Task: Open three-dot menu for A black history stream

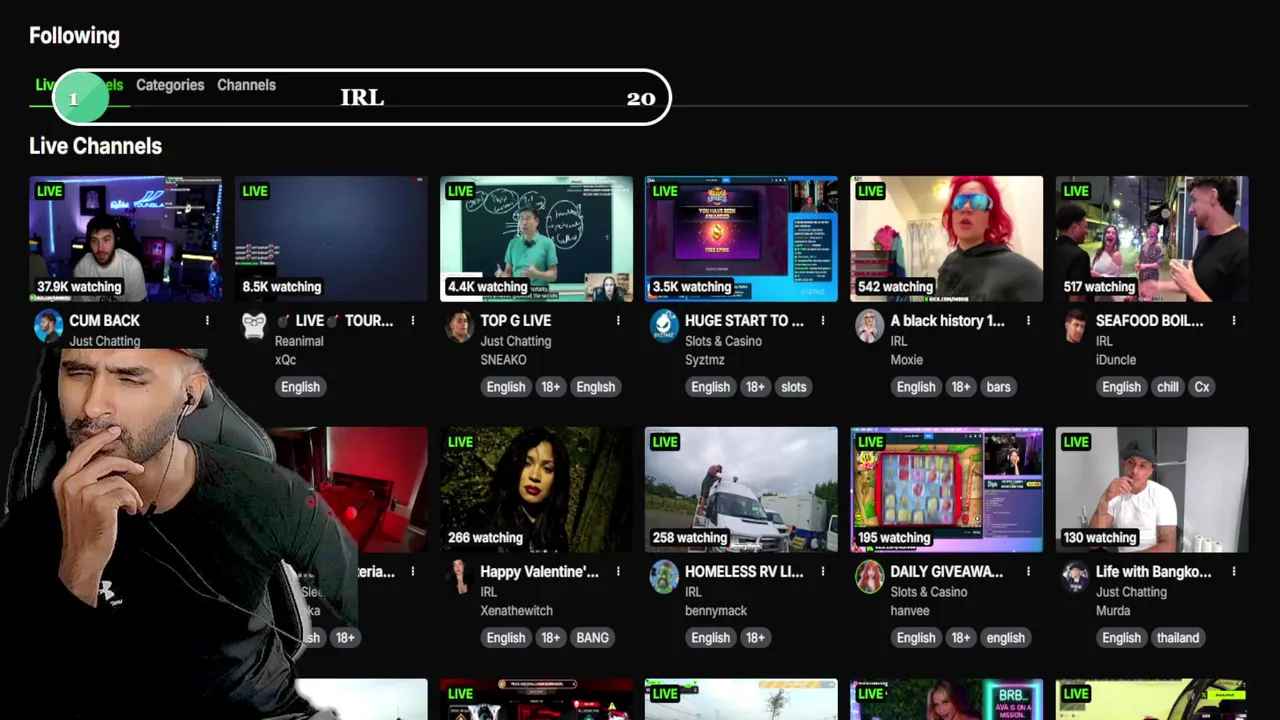Action: [x=1028, y=321]
